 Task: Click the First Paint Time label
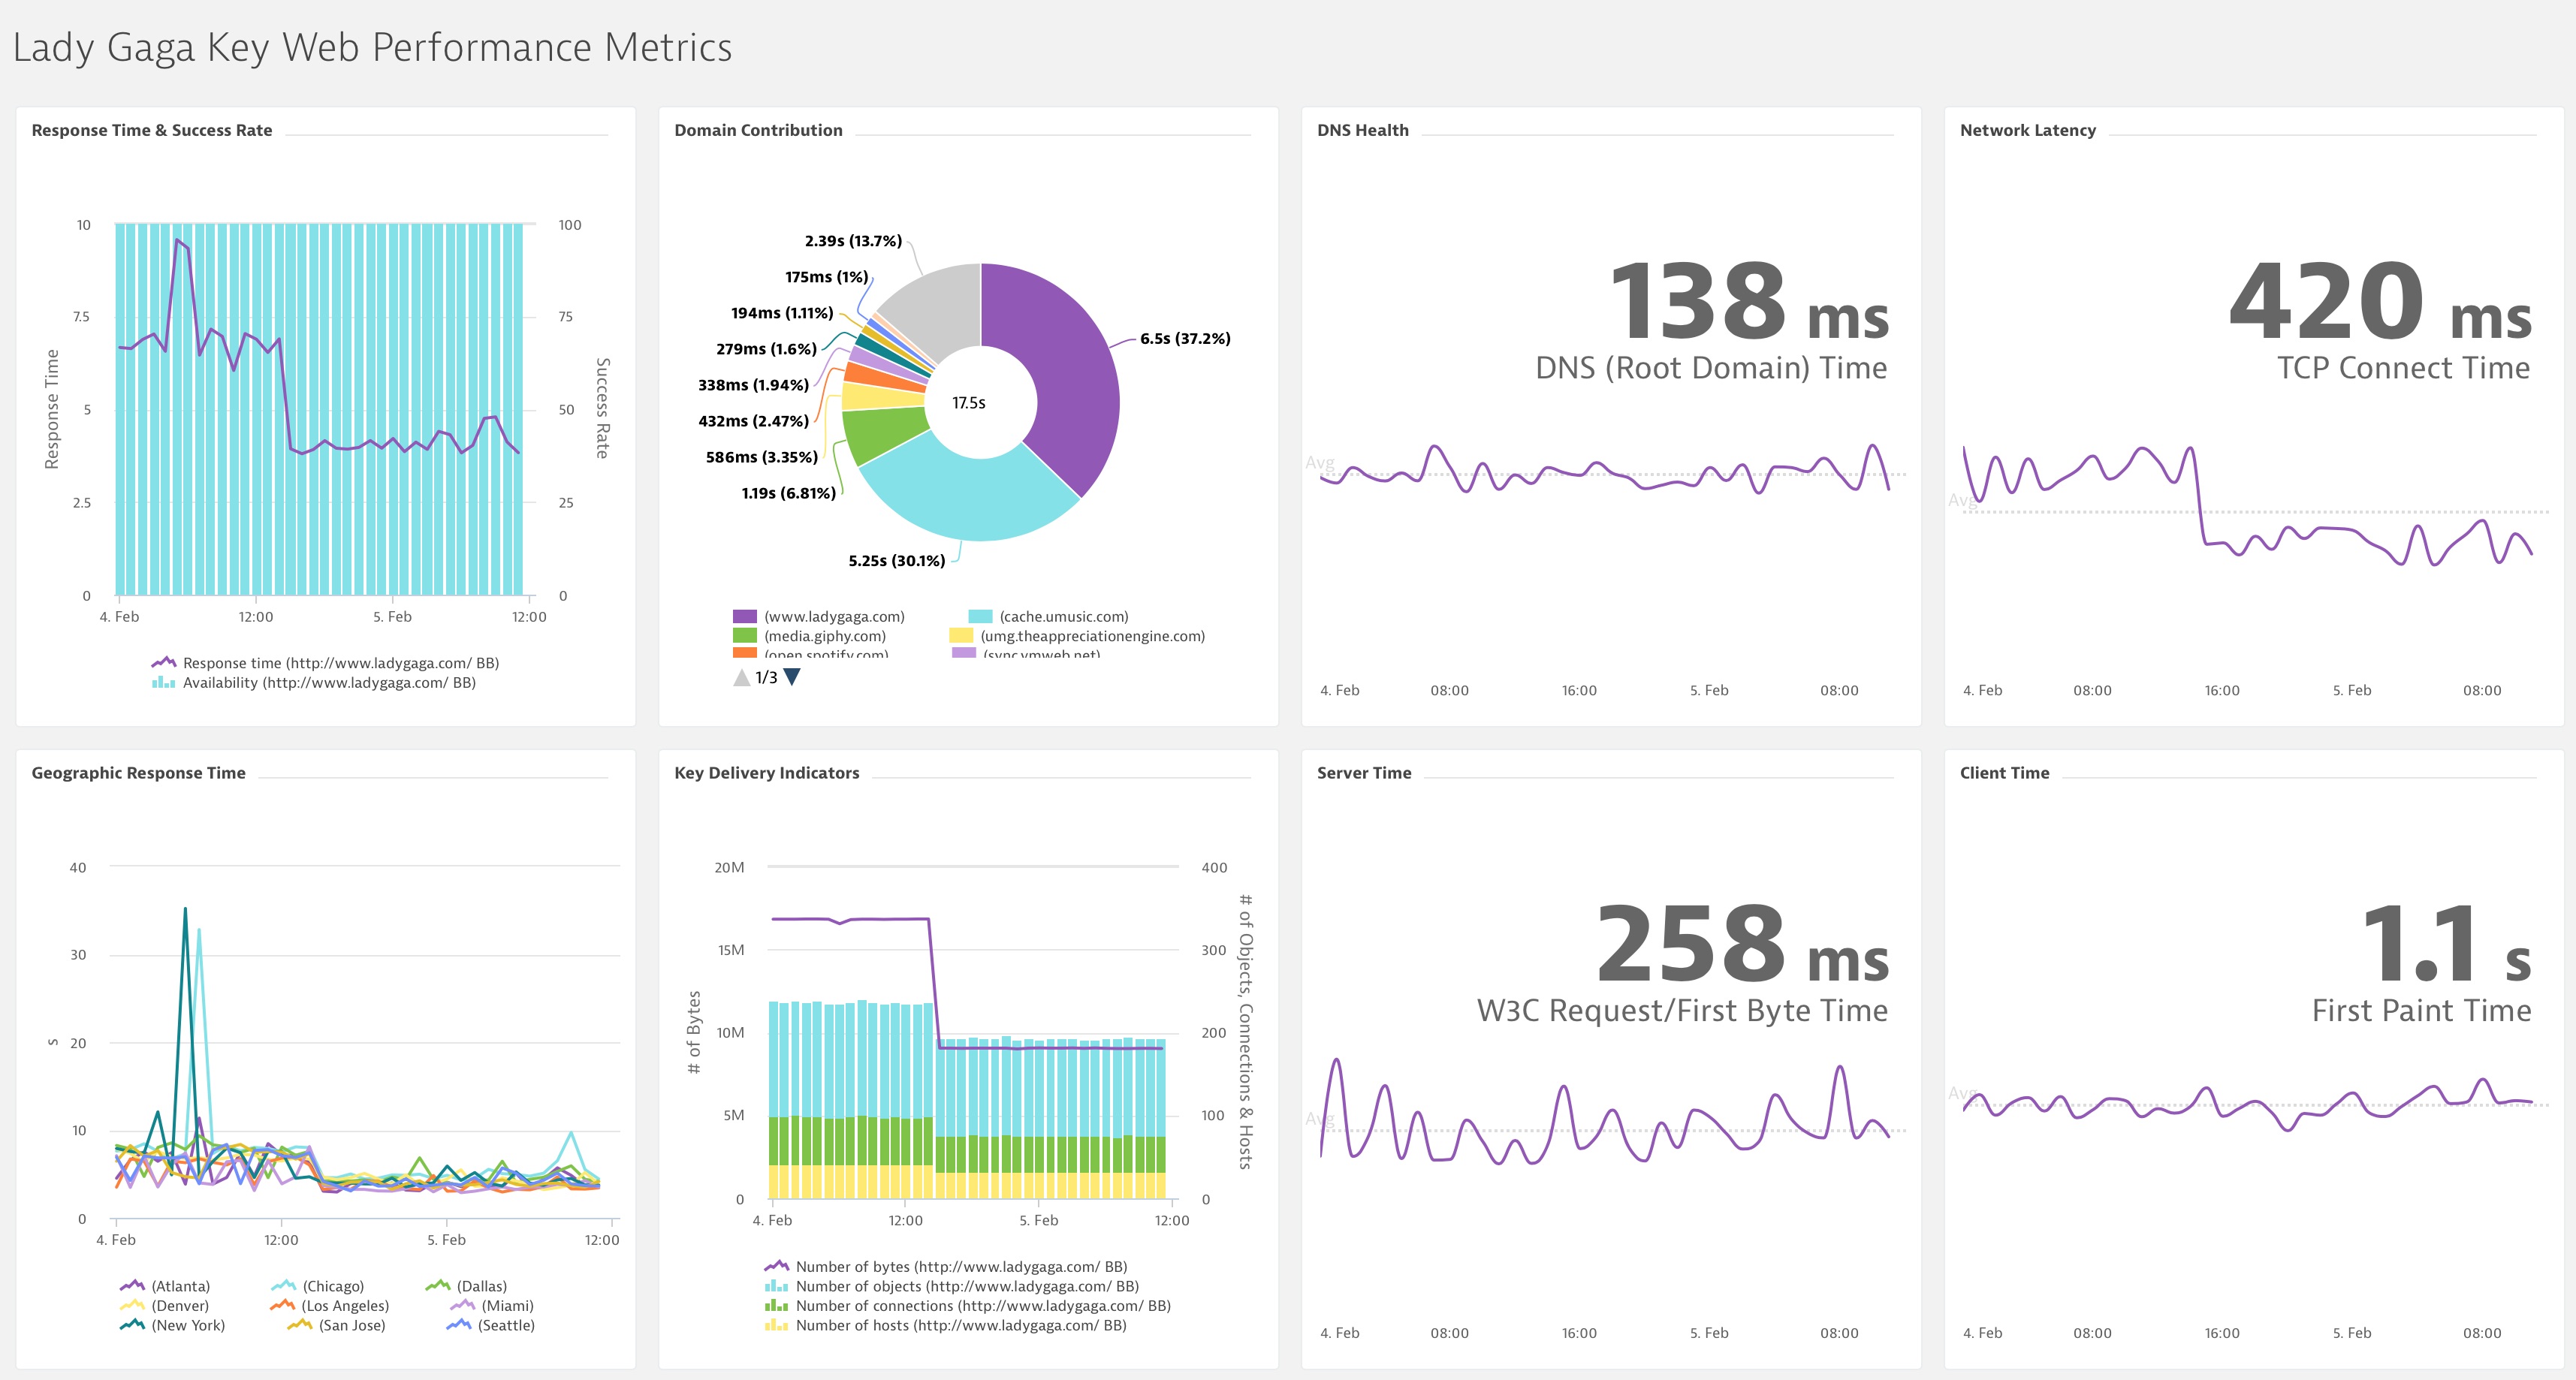[2421, 1011]
